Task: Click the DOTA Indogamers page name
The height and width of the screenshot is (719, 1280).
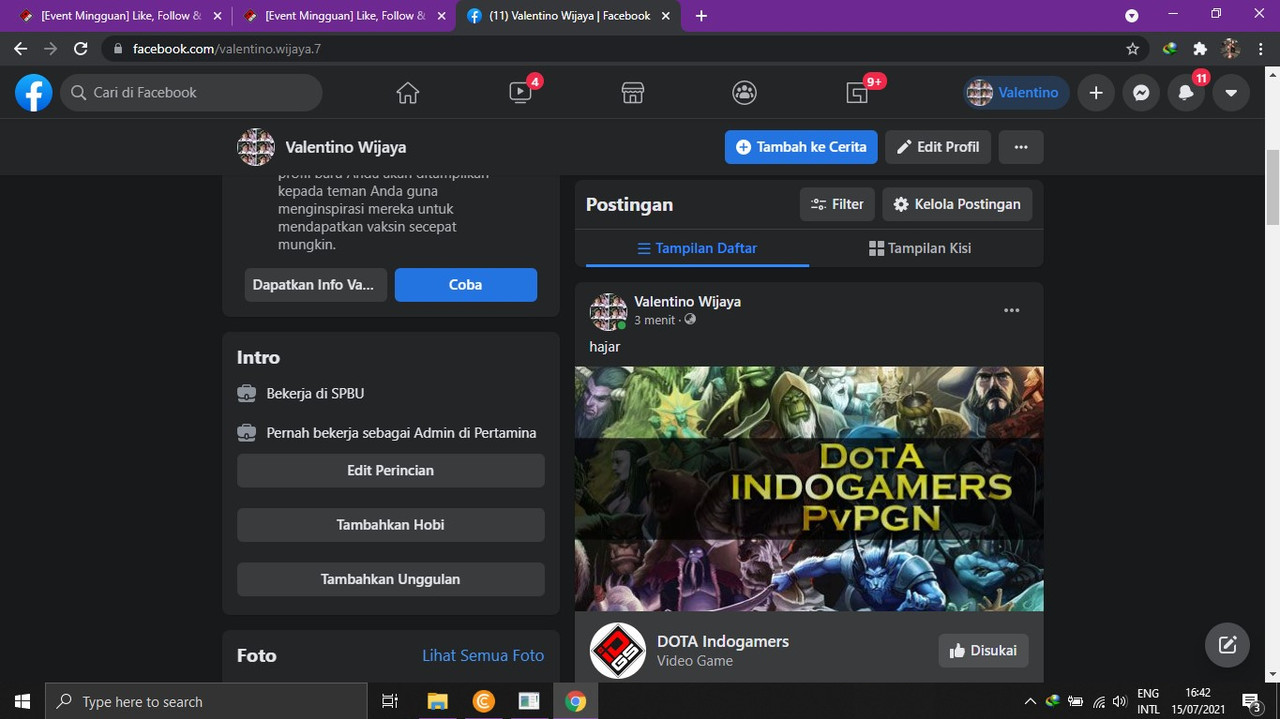Action: point(723,642)
